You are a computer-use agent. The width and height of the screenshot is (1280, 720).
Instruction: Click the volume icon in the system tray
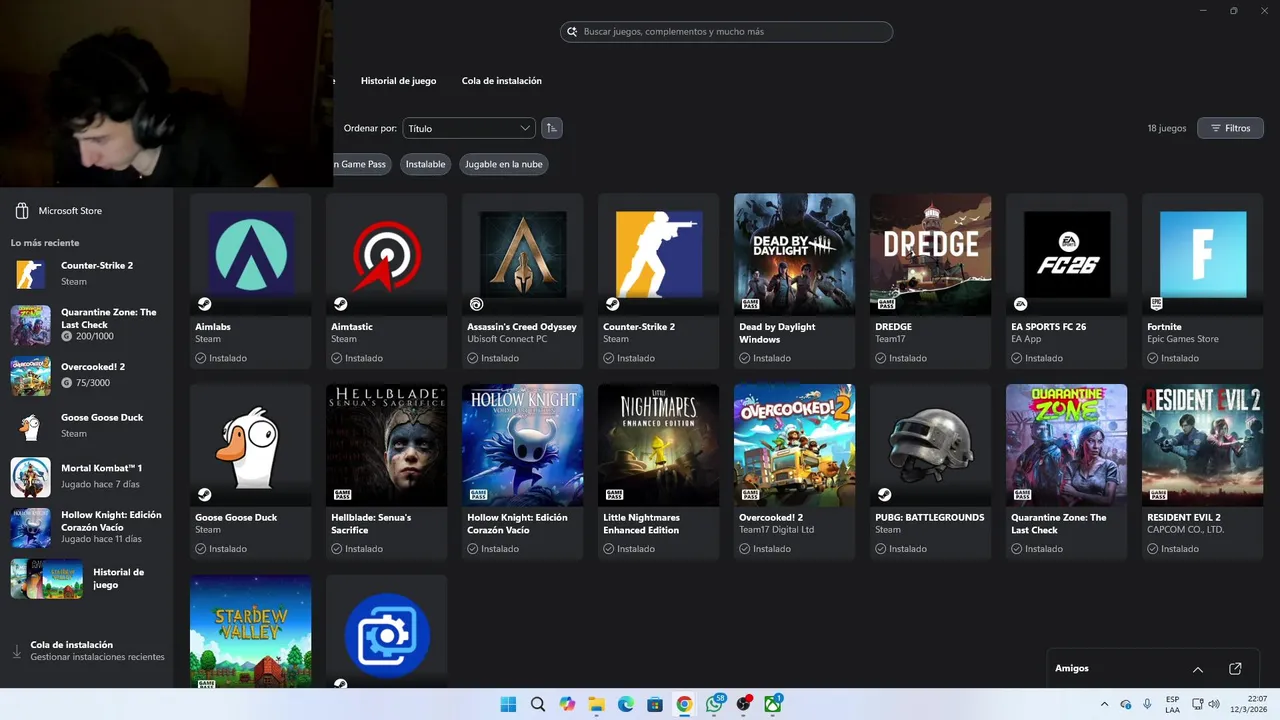click(1214, 704)
